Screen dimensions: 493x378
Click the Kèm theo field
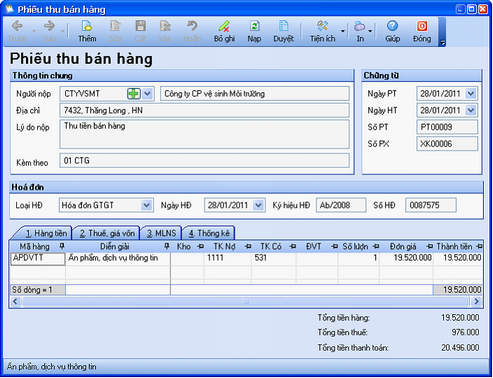(204, 161)
